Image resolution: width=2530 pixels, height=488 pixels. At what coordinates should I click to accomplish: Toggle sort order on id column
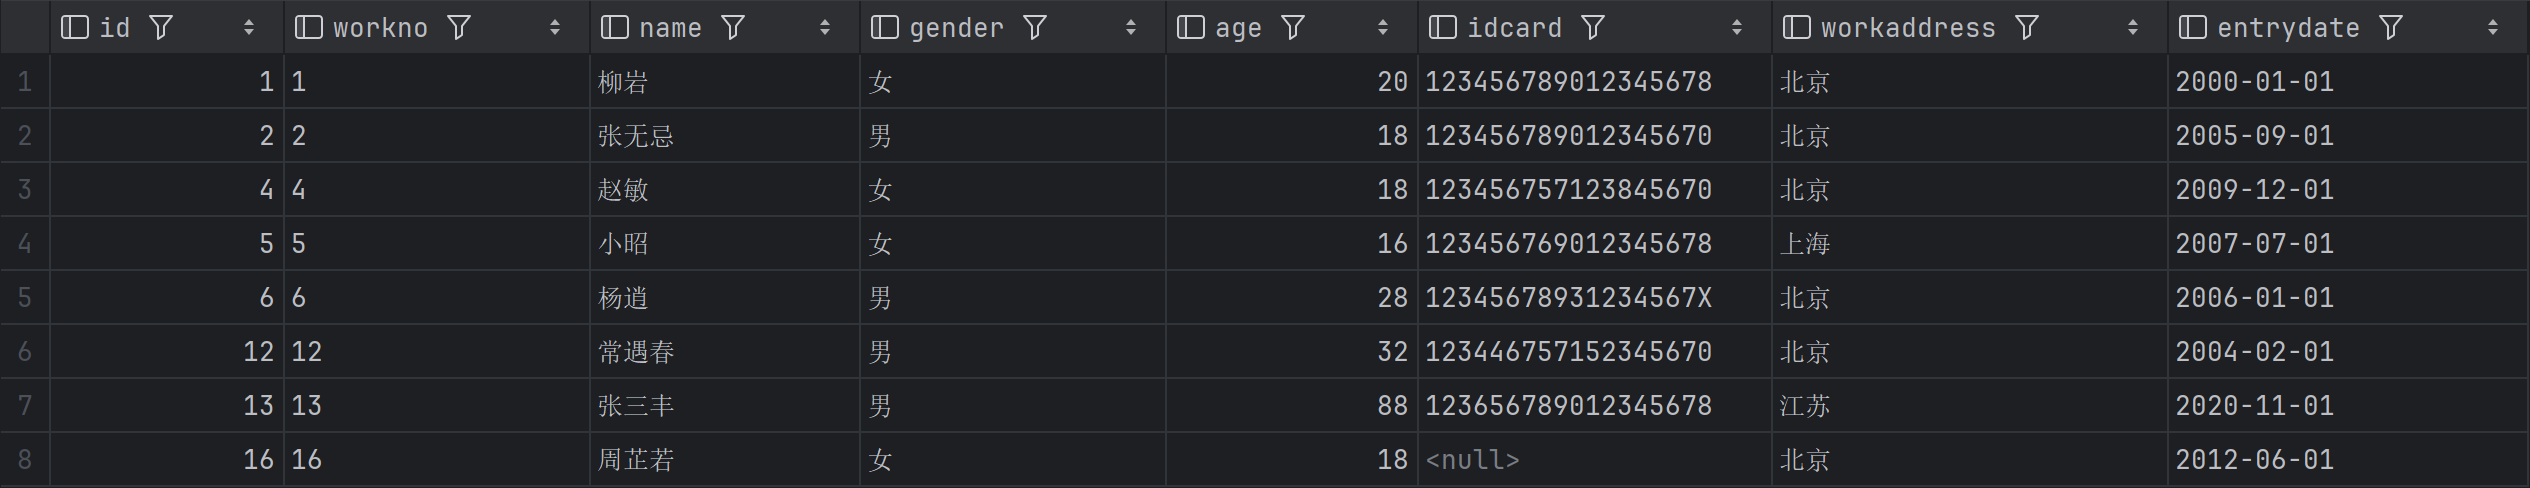249,28
